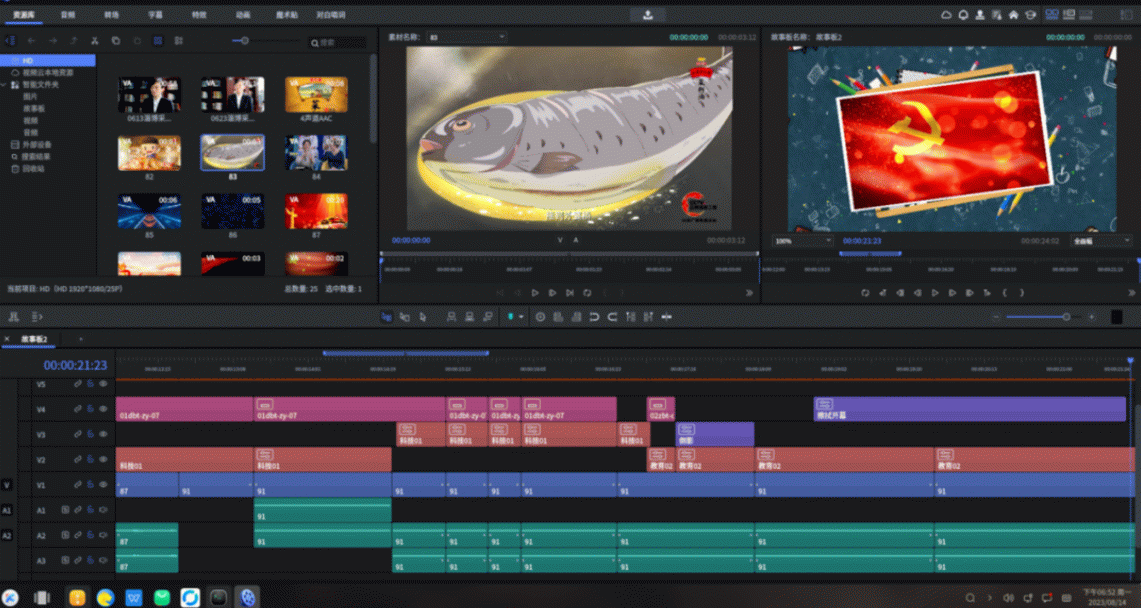
Task: Go up one folder level in library
Action: tap(73, 41)
